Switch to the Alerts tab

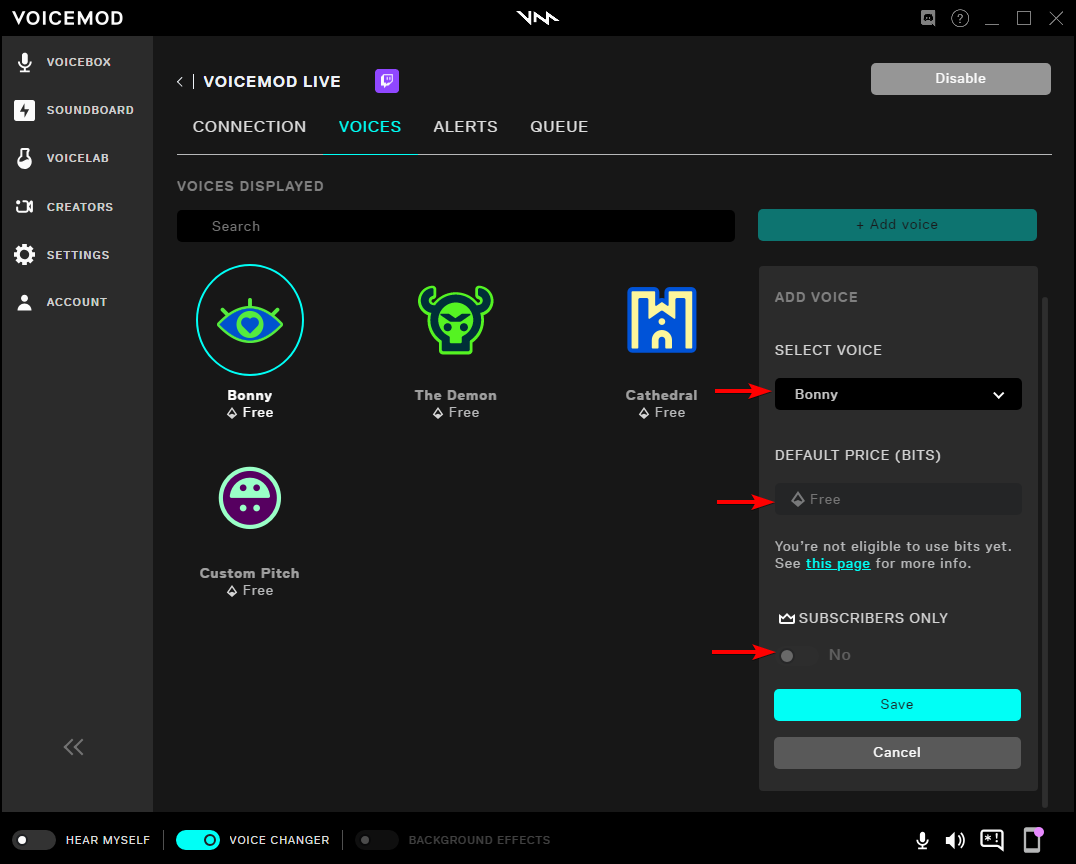coord(465,127)
